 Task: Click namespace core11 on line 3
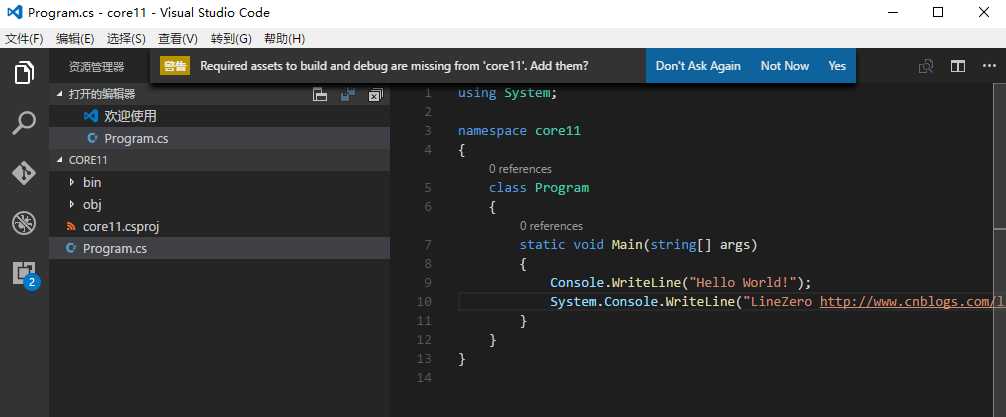coord(519,131)
